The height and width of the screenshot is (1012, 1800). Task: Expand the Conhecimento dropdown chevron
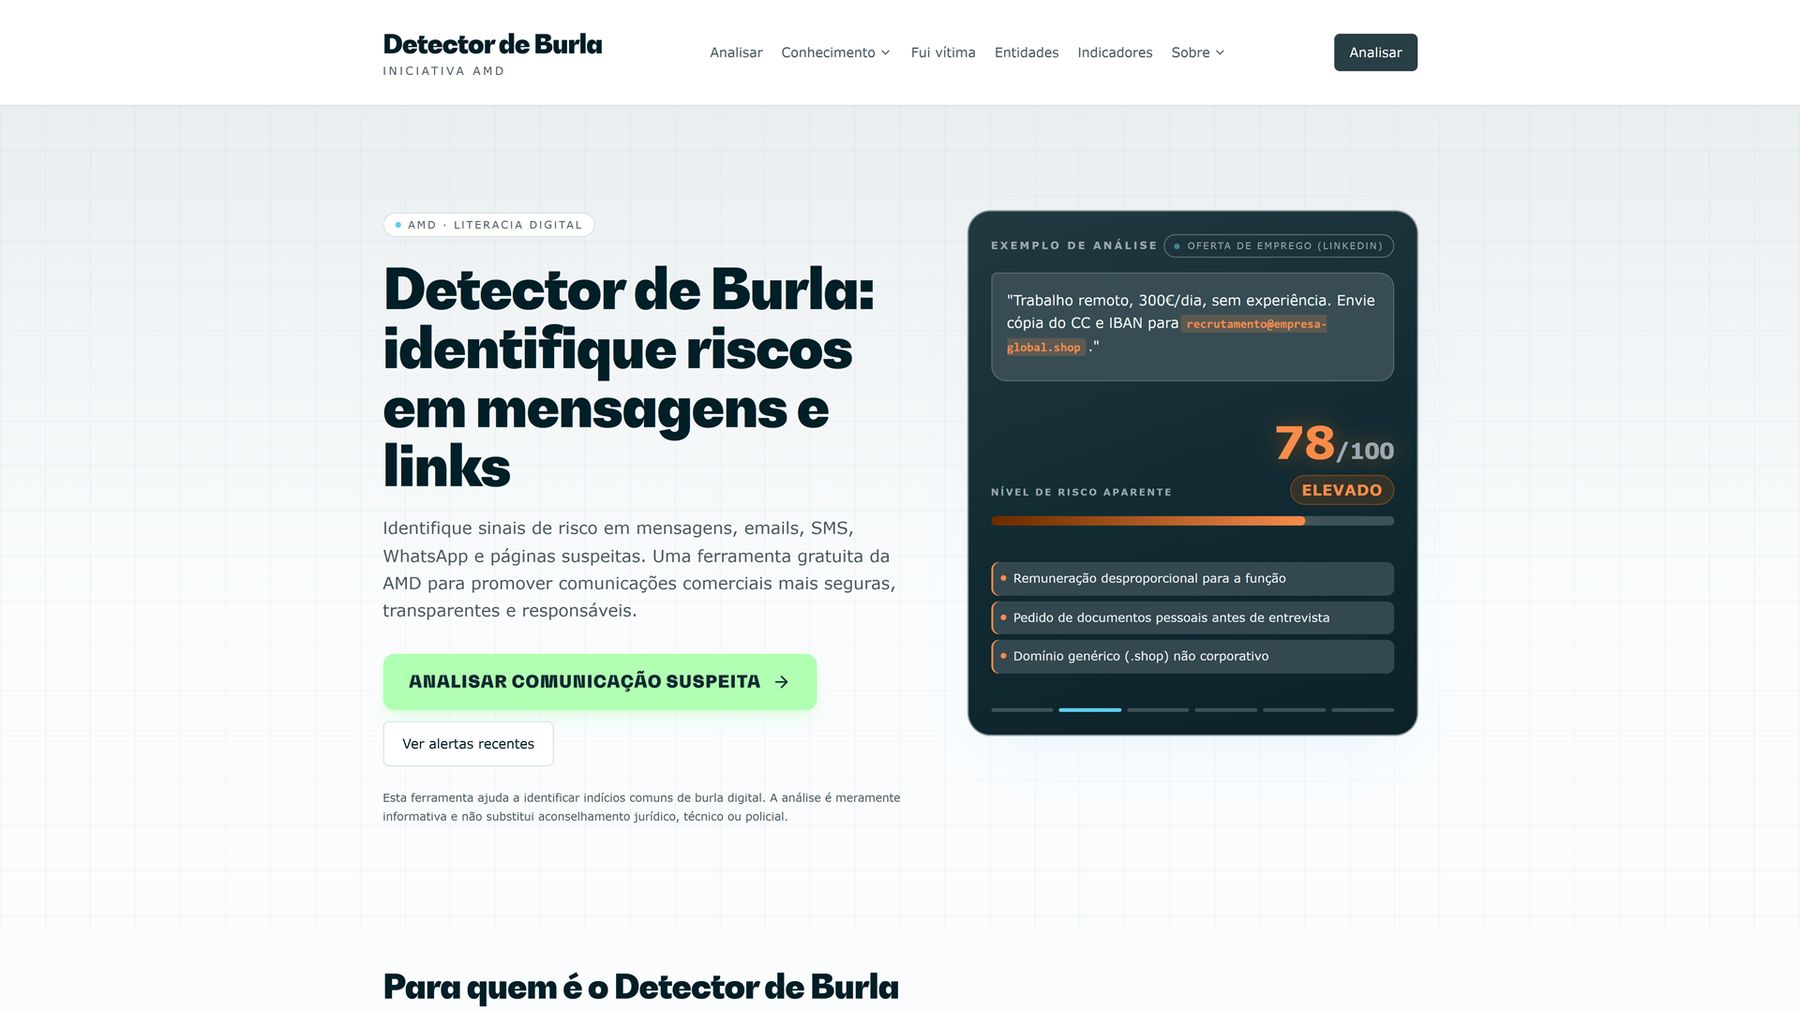click(885, 53)
